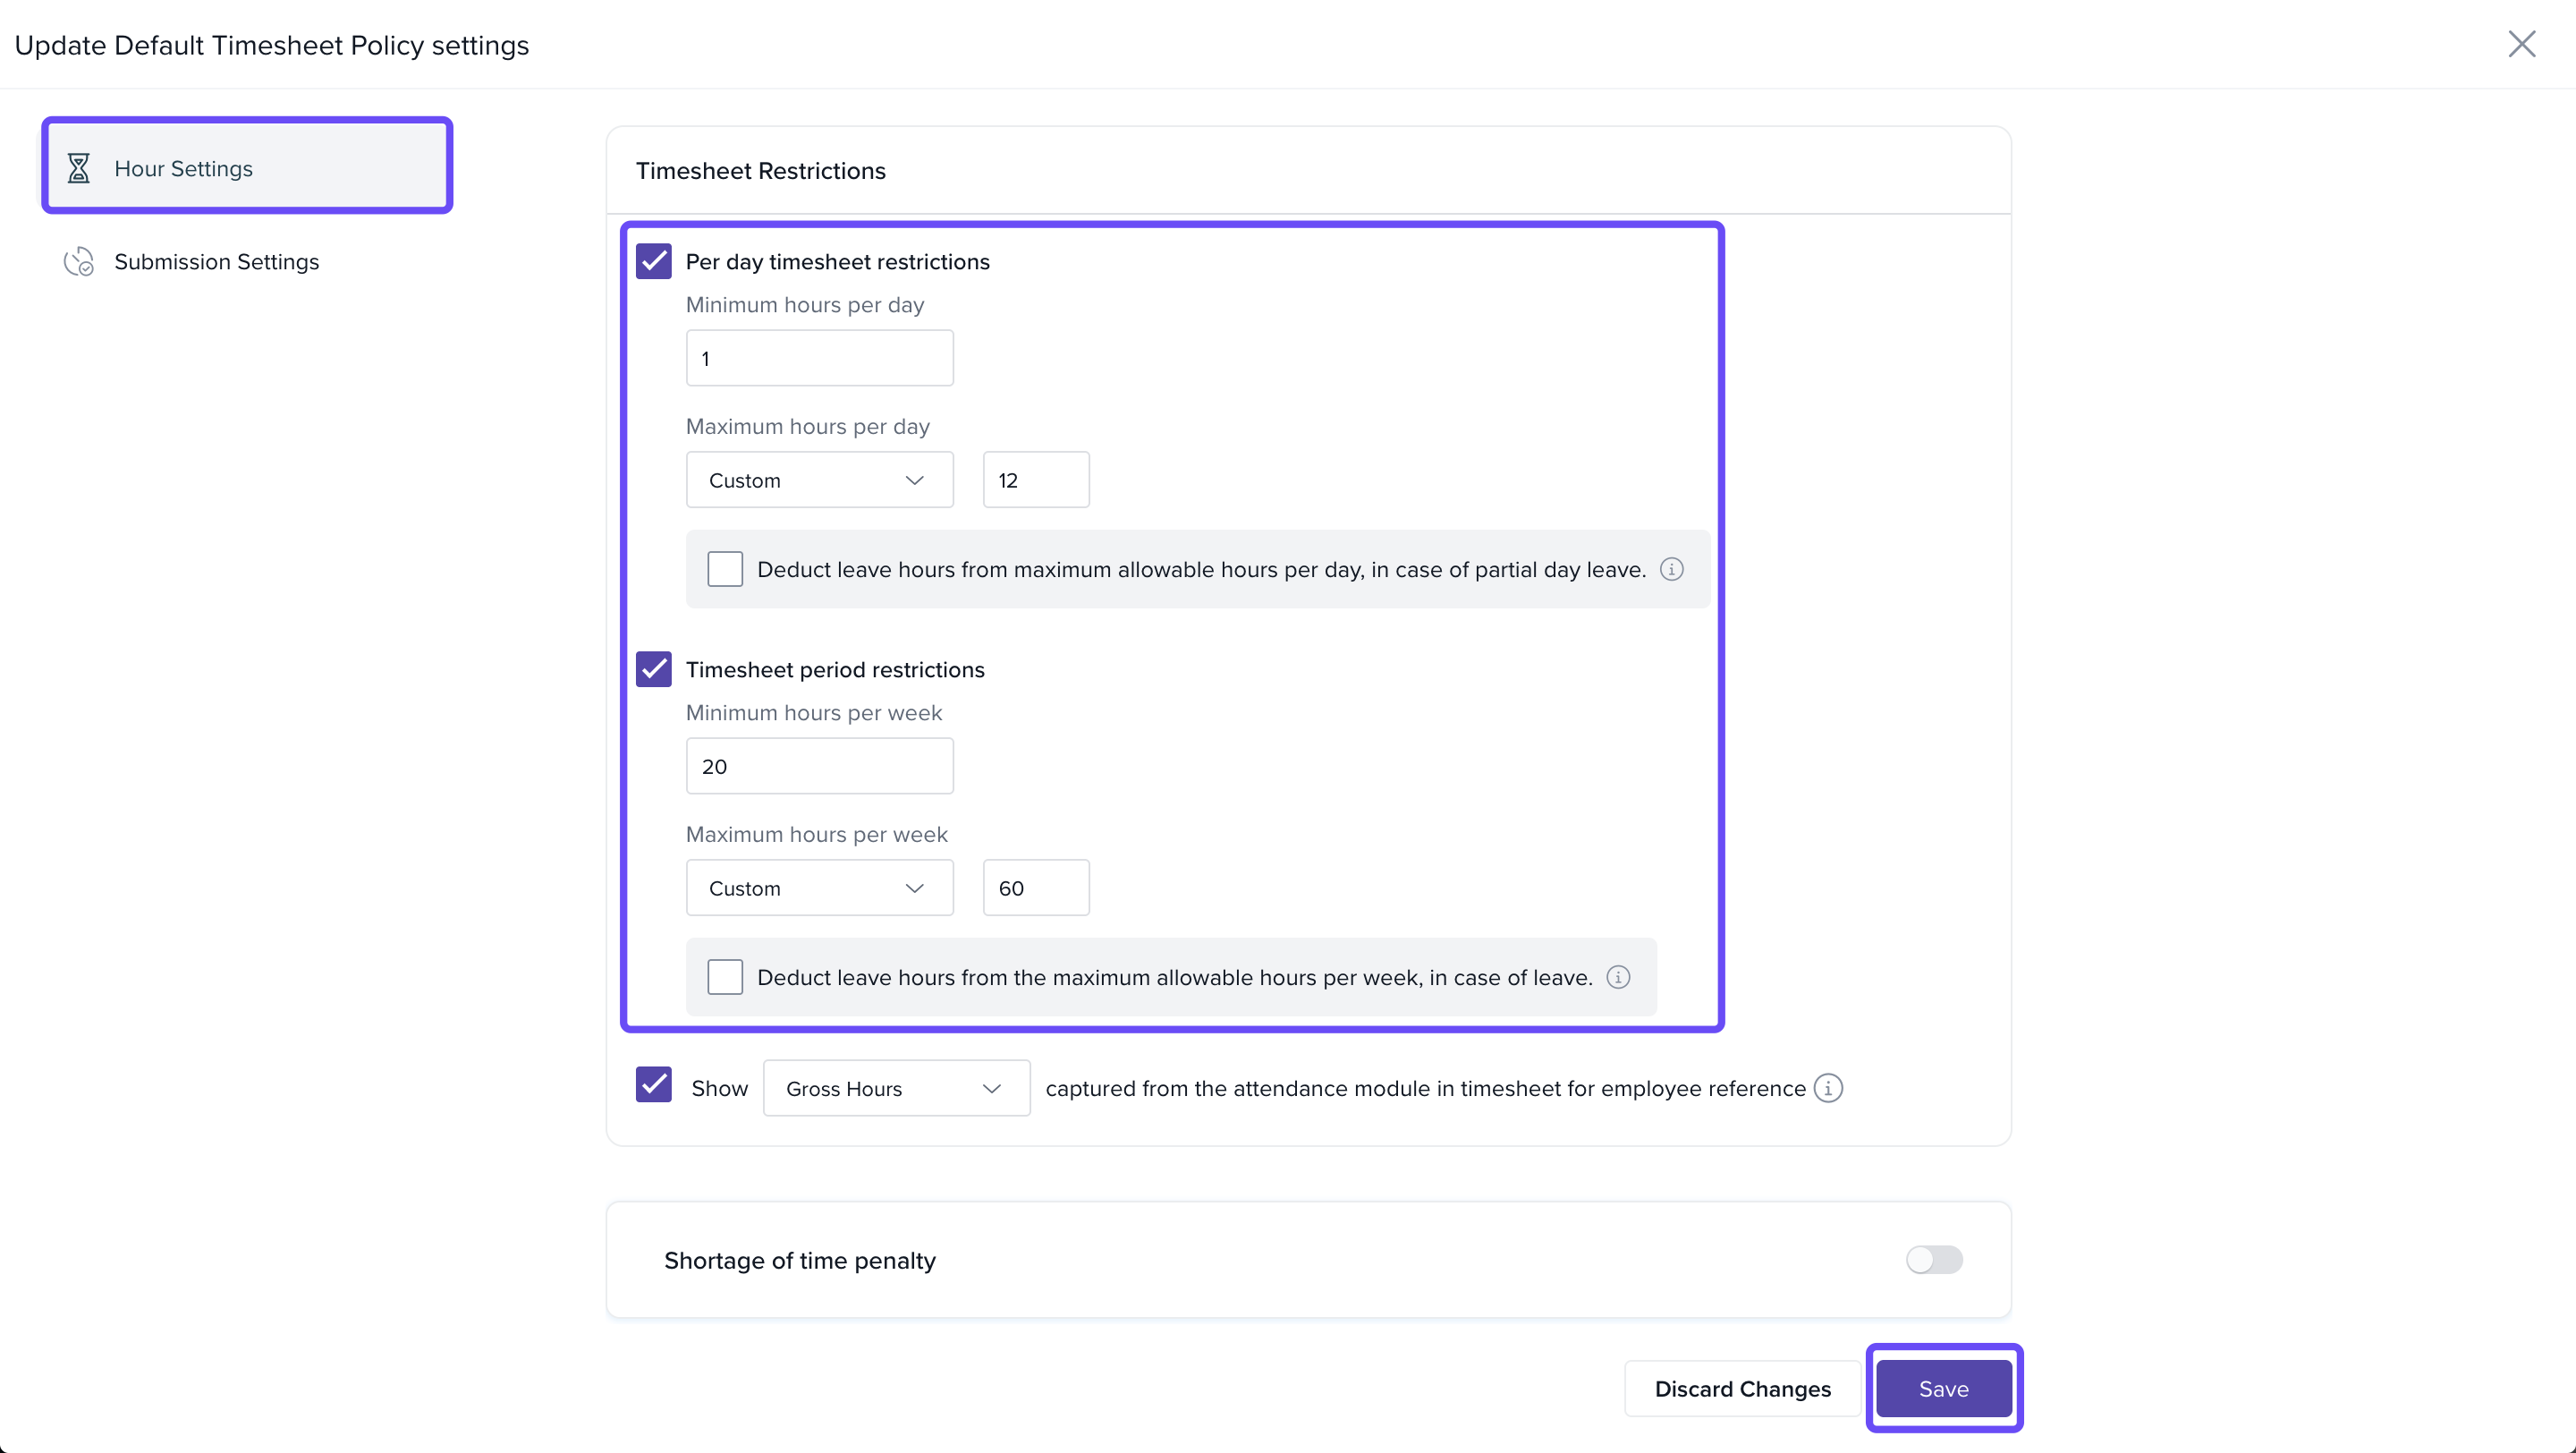This screenshot has width=2576, height=1453.
Task: Click info icon beside per week leave deduction
Action: (x=1618, y=978)
